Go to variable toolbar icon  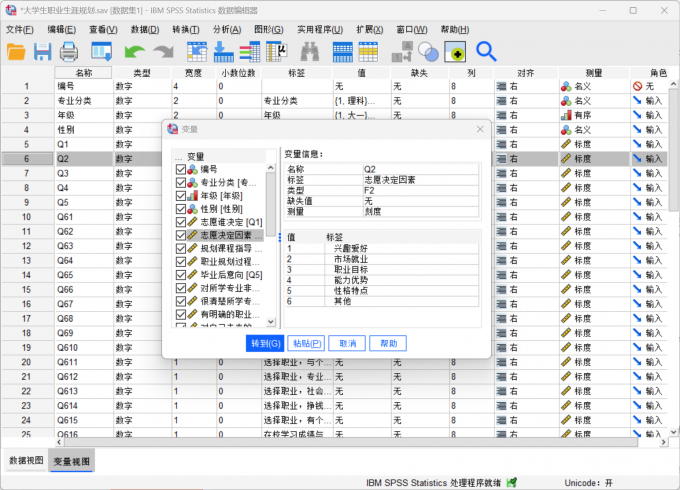(223, 52)
